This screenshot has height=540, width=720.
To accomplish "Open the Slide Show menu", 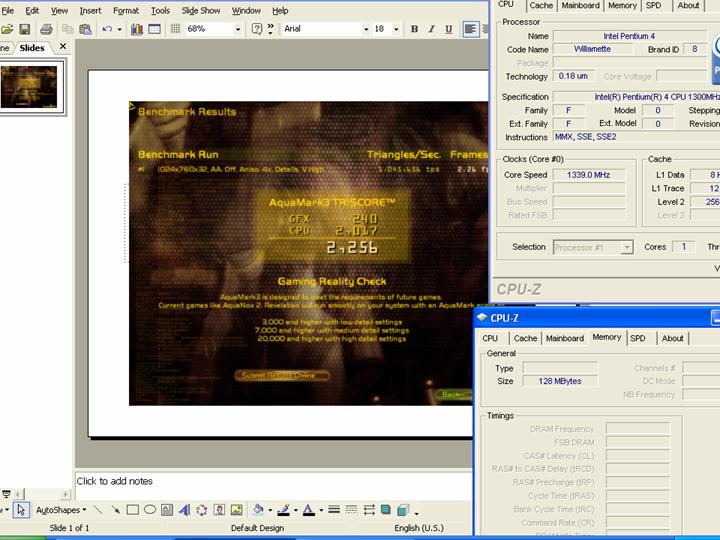I will (x=201, y=10).
